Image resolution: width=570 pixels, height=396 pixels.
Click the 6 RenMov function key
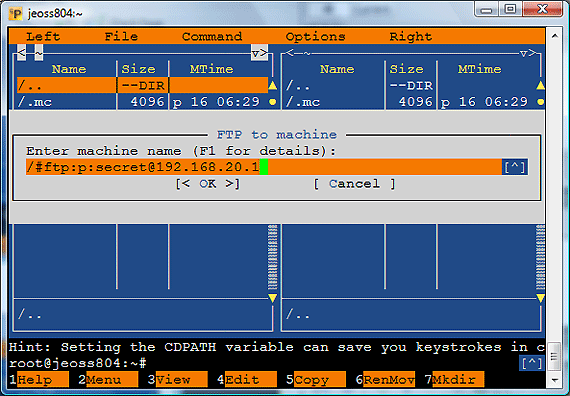385,380
